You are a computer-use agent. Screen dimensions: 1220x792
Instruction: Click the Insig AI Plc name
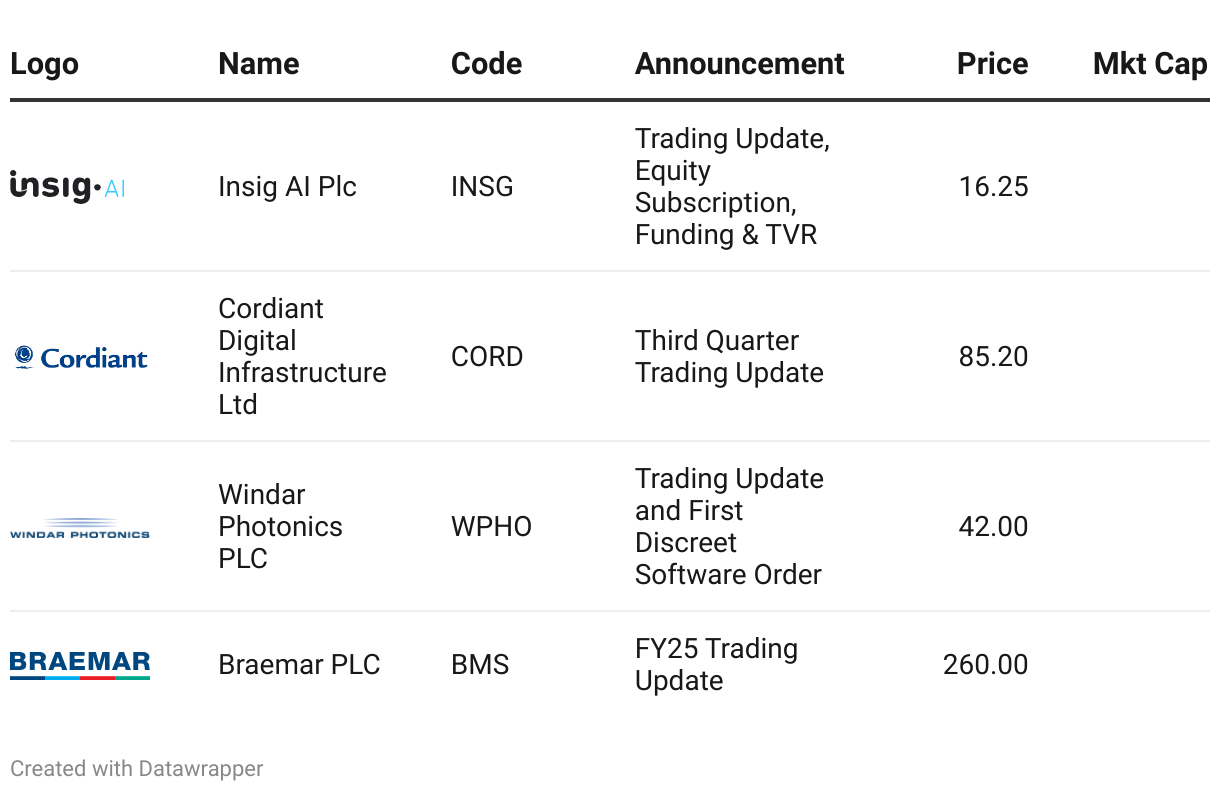coord(287,187)
